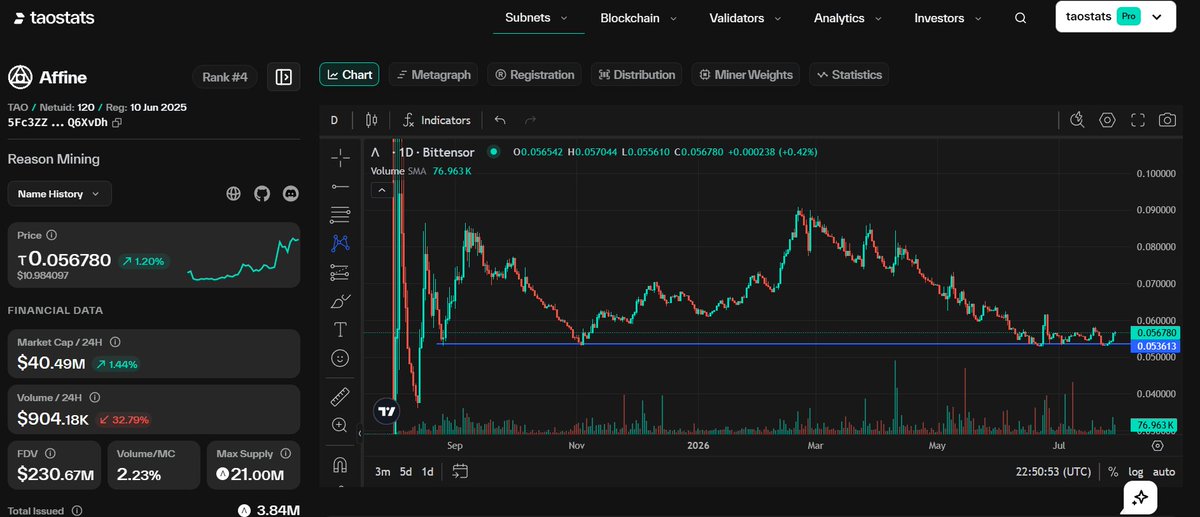This screenshot has width=1200, height=517.
Task: Open search with the magnifier icon
Action: click(x=1020, y=18)
